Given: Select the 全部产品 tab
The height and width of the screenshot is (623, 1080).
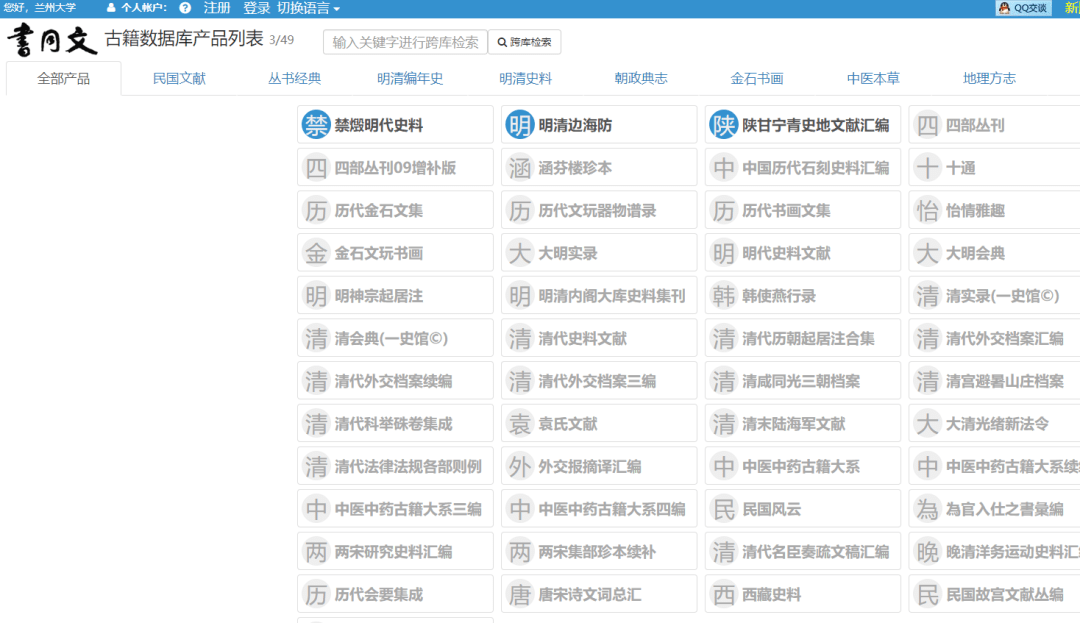Looking at the screenshot, I should pyautogui.click(x=63, y=78).
